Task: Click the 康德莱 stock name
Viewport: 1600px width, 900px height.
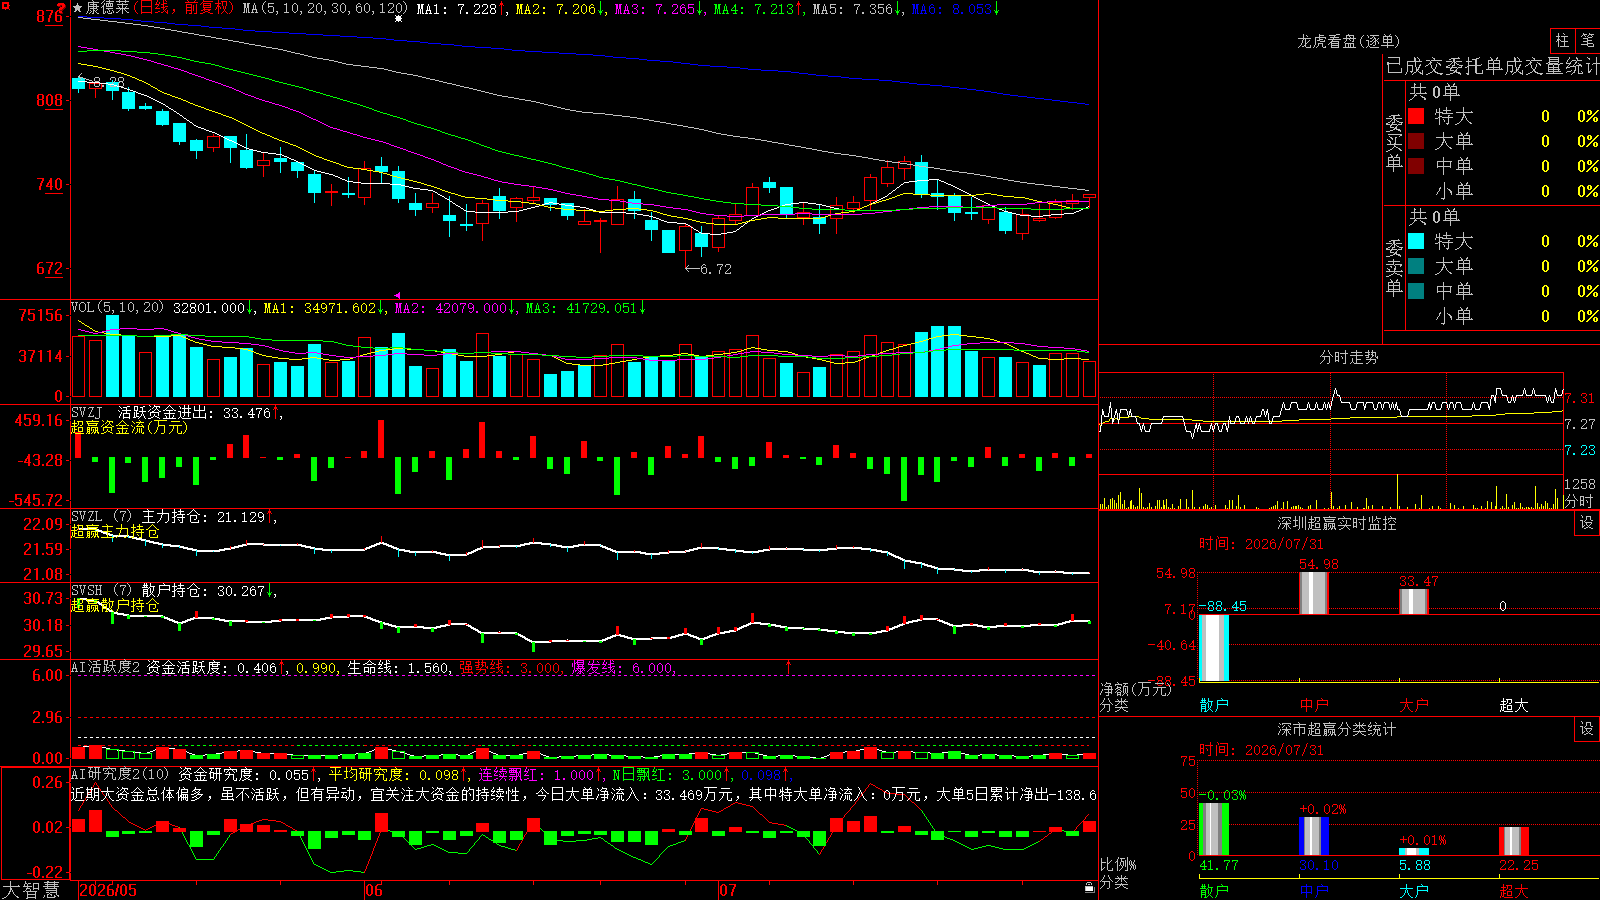Action: 108,8
